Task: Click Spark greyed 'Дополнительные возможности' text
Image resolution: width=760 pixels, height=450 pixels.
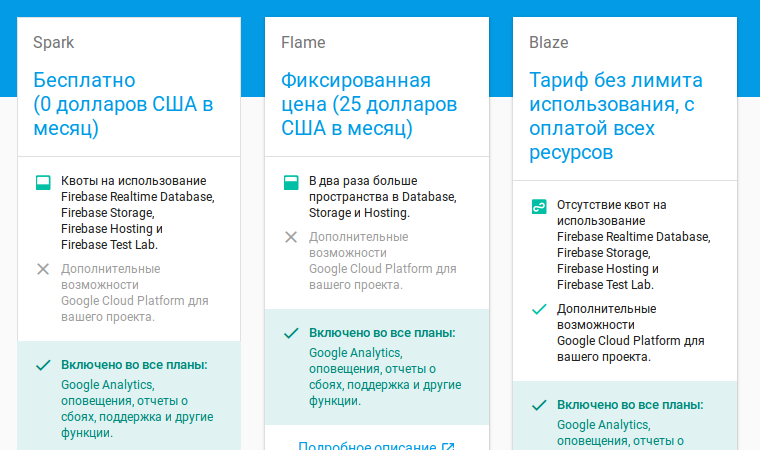Action: coord(134,293)
